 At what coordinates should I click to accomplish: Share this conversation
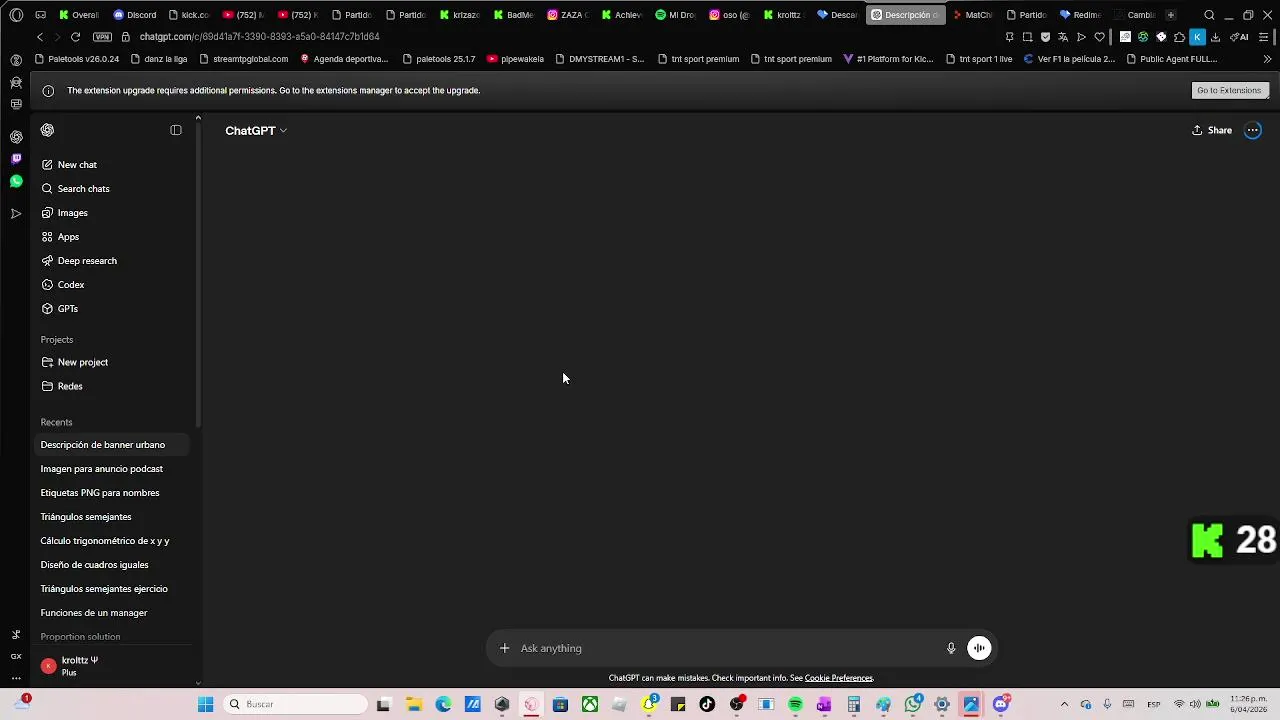coord(1212,130)
